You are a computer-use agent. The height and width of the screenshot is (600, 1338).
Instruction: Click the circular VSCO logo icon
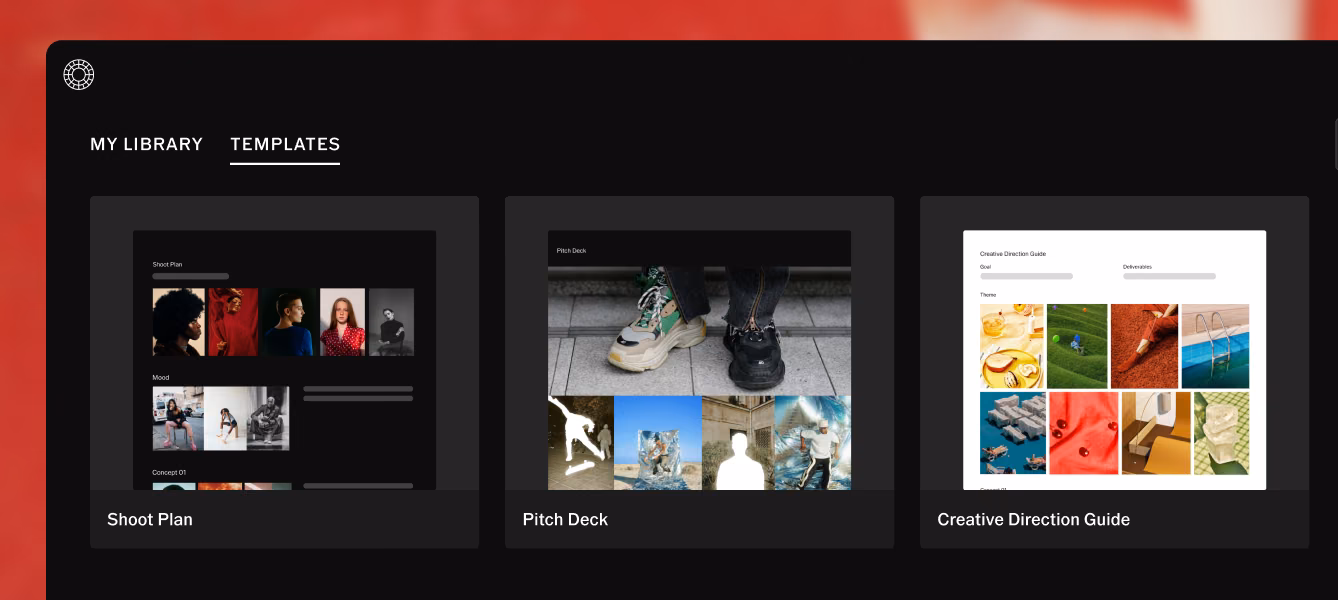click(78, 75)
